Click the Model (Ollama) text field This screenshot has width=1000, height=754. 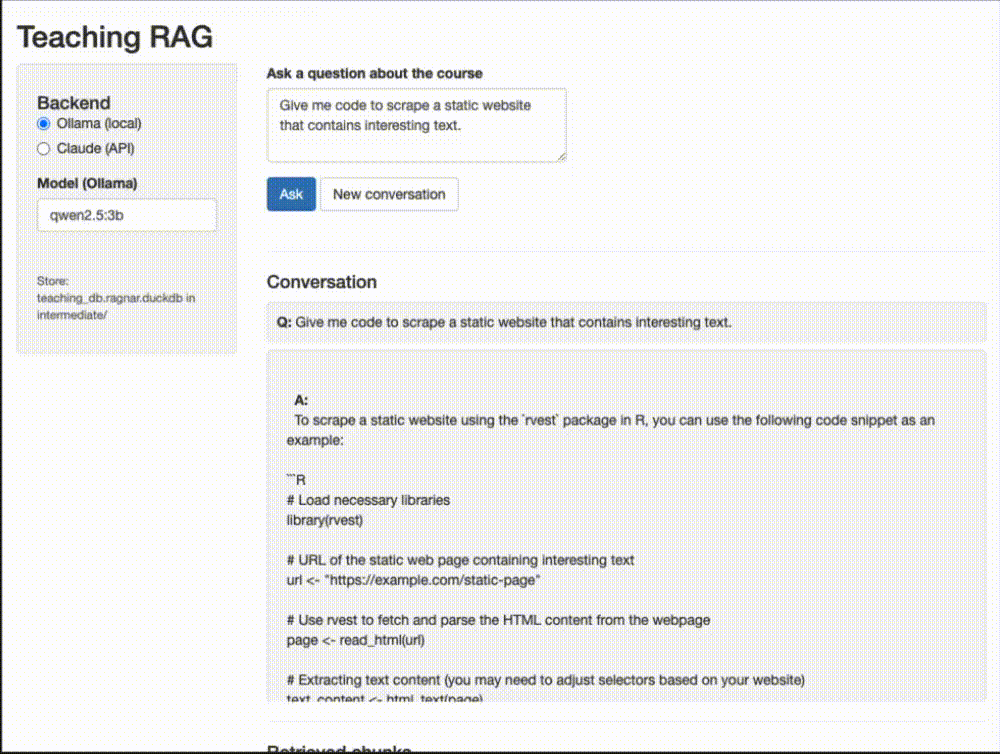(127, 215)
